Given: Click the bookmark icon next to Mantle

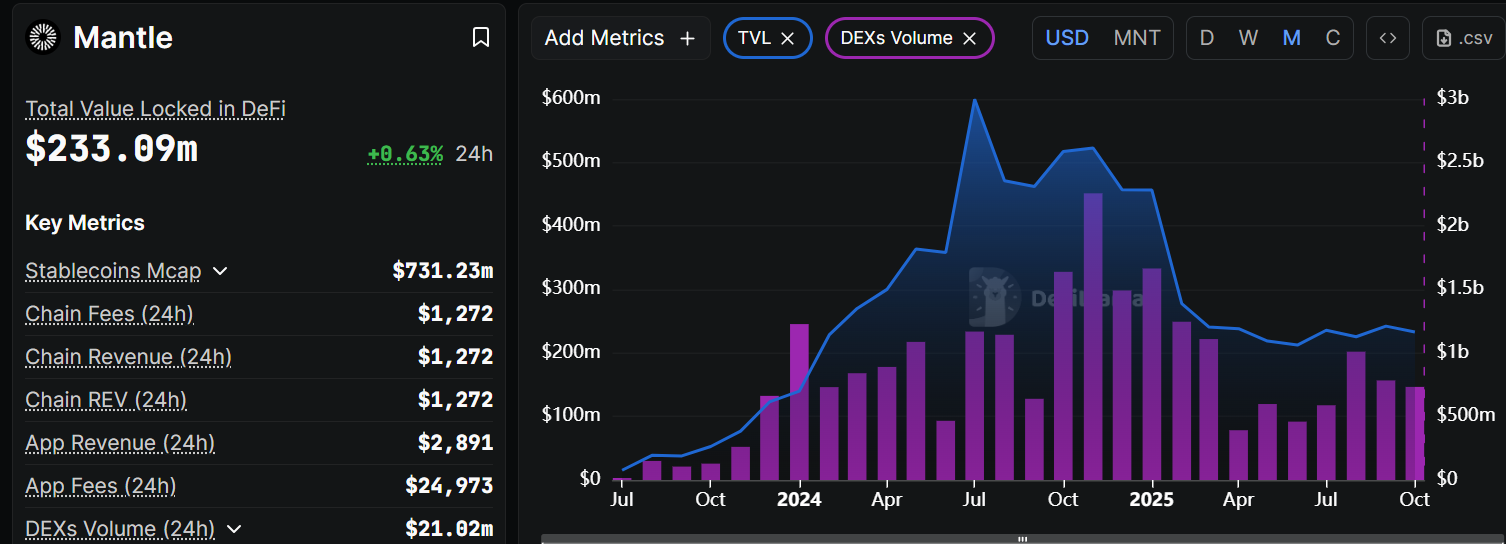Looking at the screenshot, I should pos(481,38).
